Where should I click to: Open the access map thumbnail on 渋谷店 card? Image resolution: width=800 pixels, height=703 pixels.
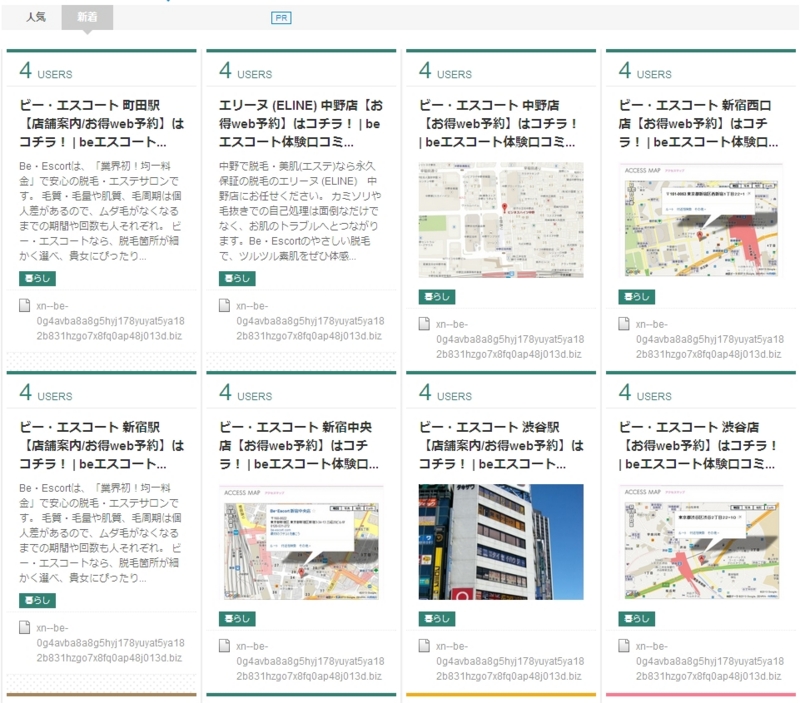pos(701,542)
